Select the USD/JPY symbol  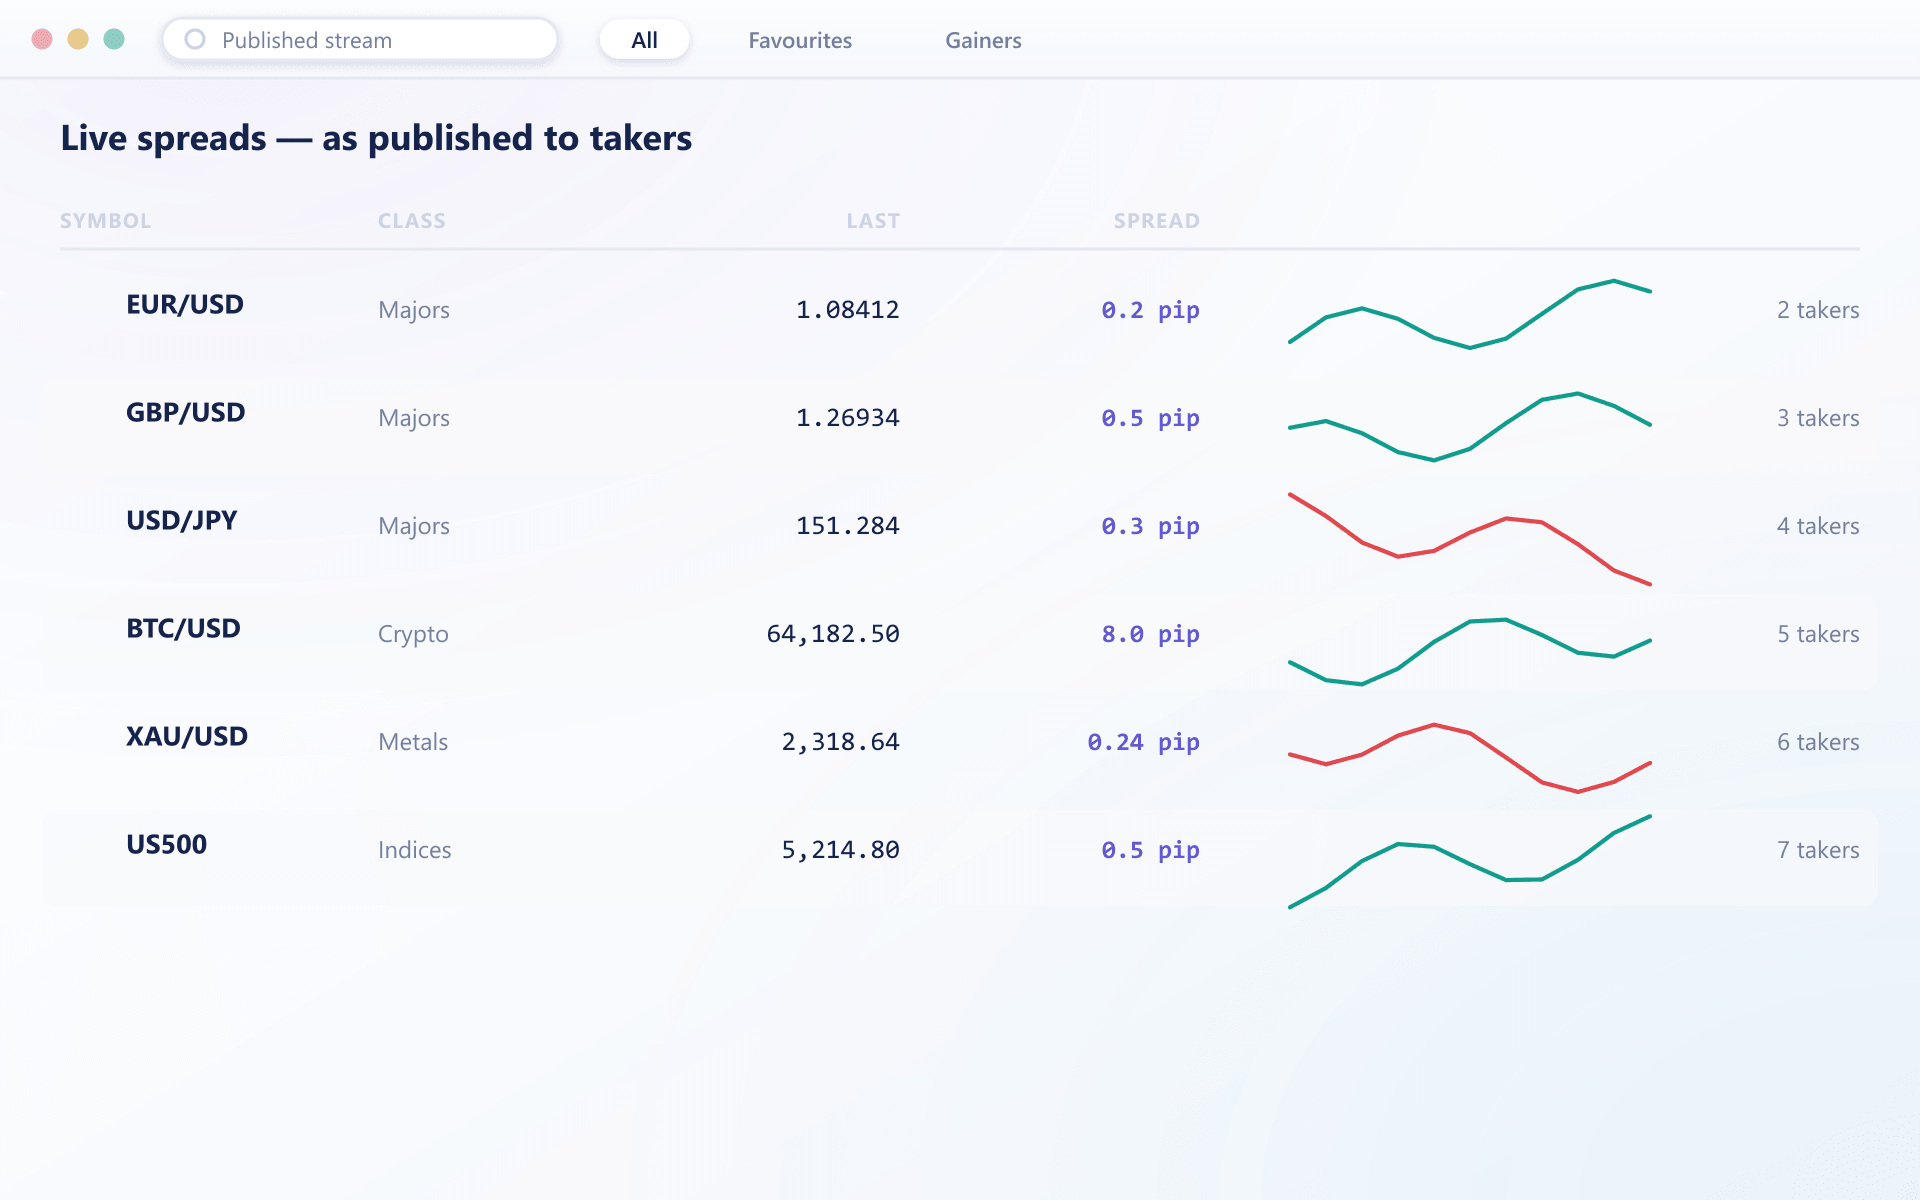click(x=182, y=520)
